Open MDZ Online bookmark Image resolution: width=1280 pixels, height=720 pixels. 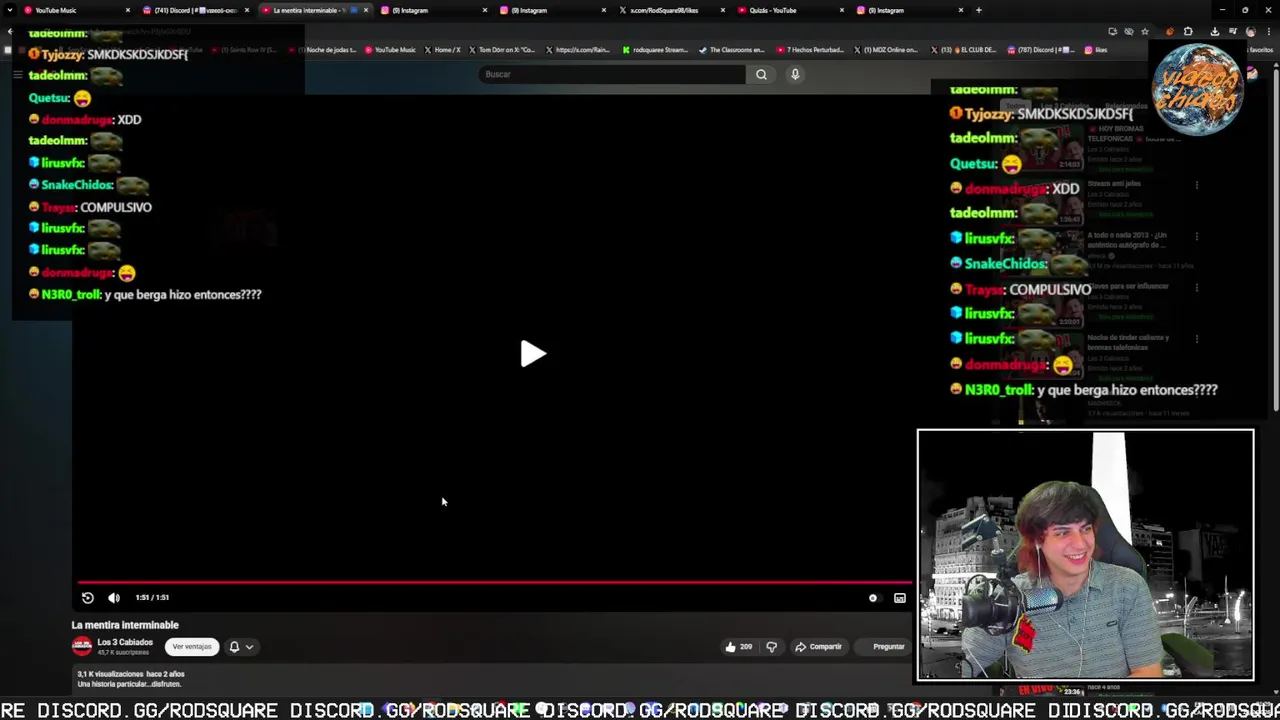(886, 50)
